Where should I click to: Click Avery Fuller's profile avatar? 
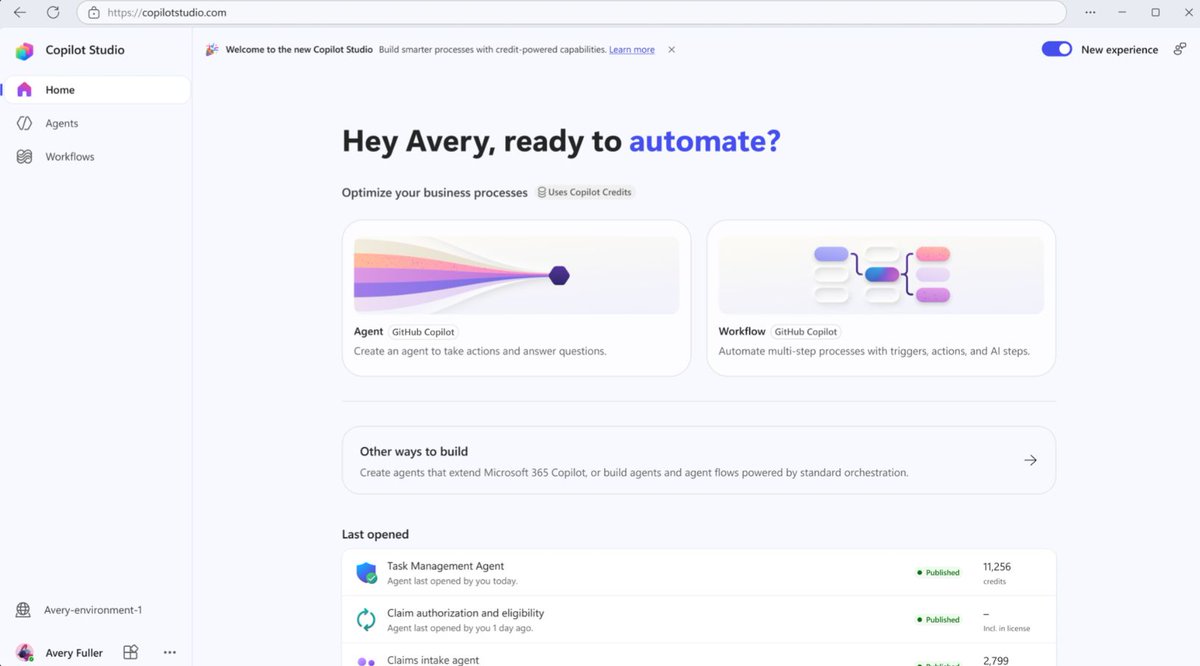pos(25,652)
